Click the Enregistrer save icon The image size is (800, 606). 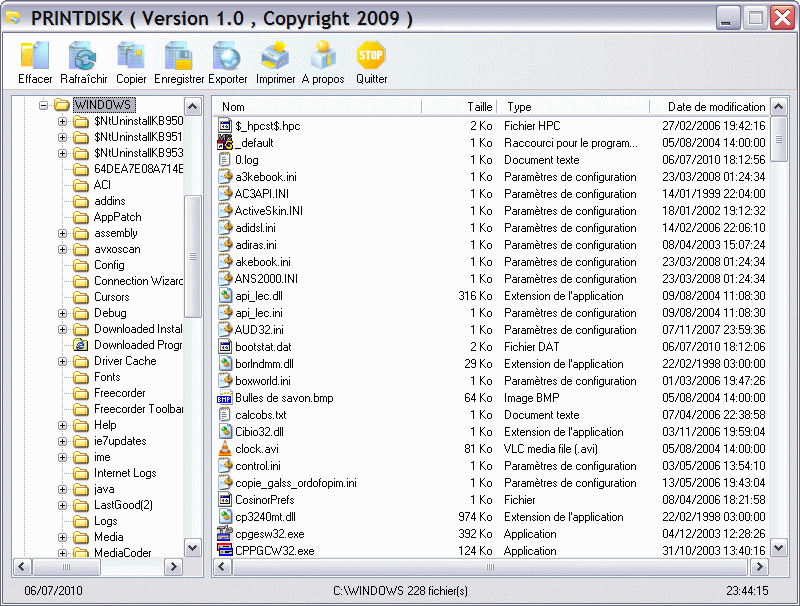click(179, 55)
